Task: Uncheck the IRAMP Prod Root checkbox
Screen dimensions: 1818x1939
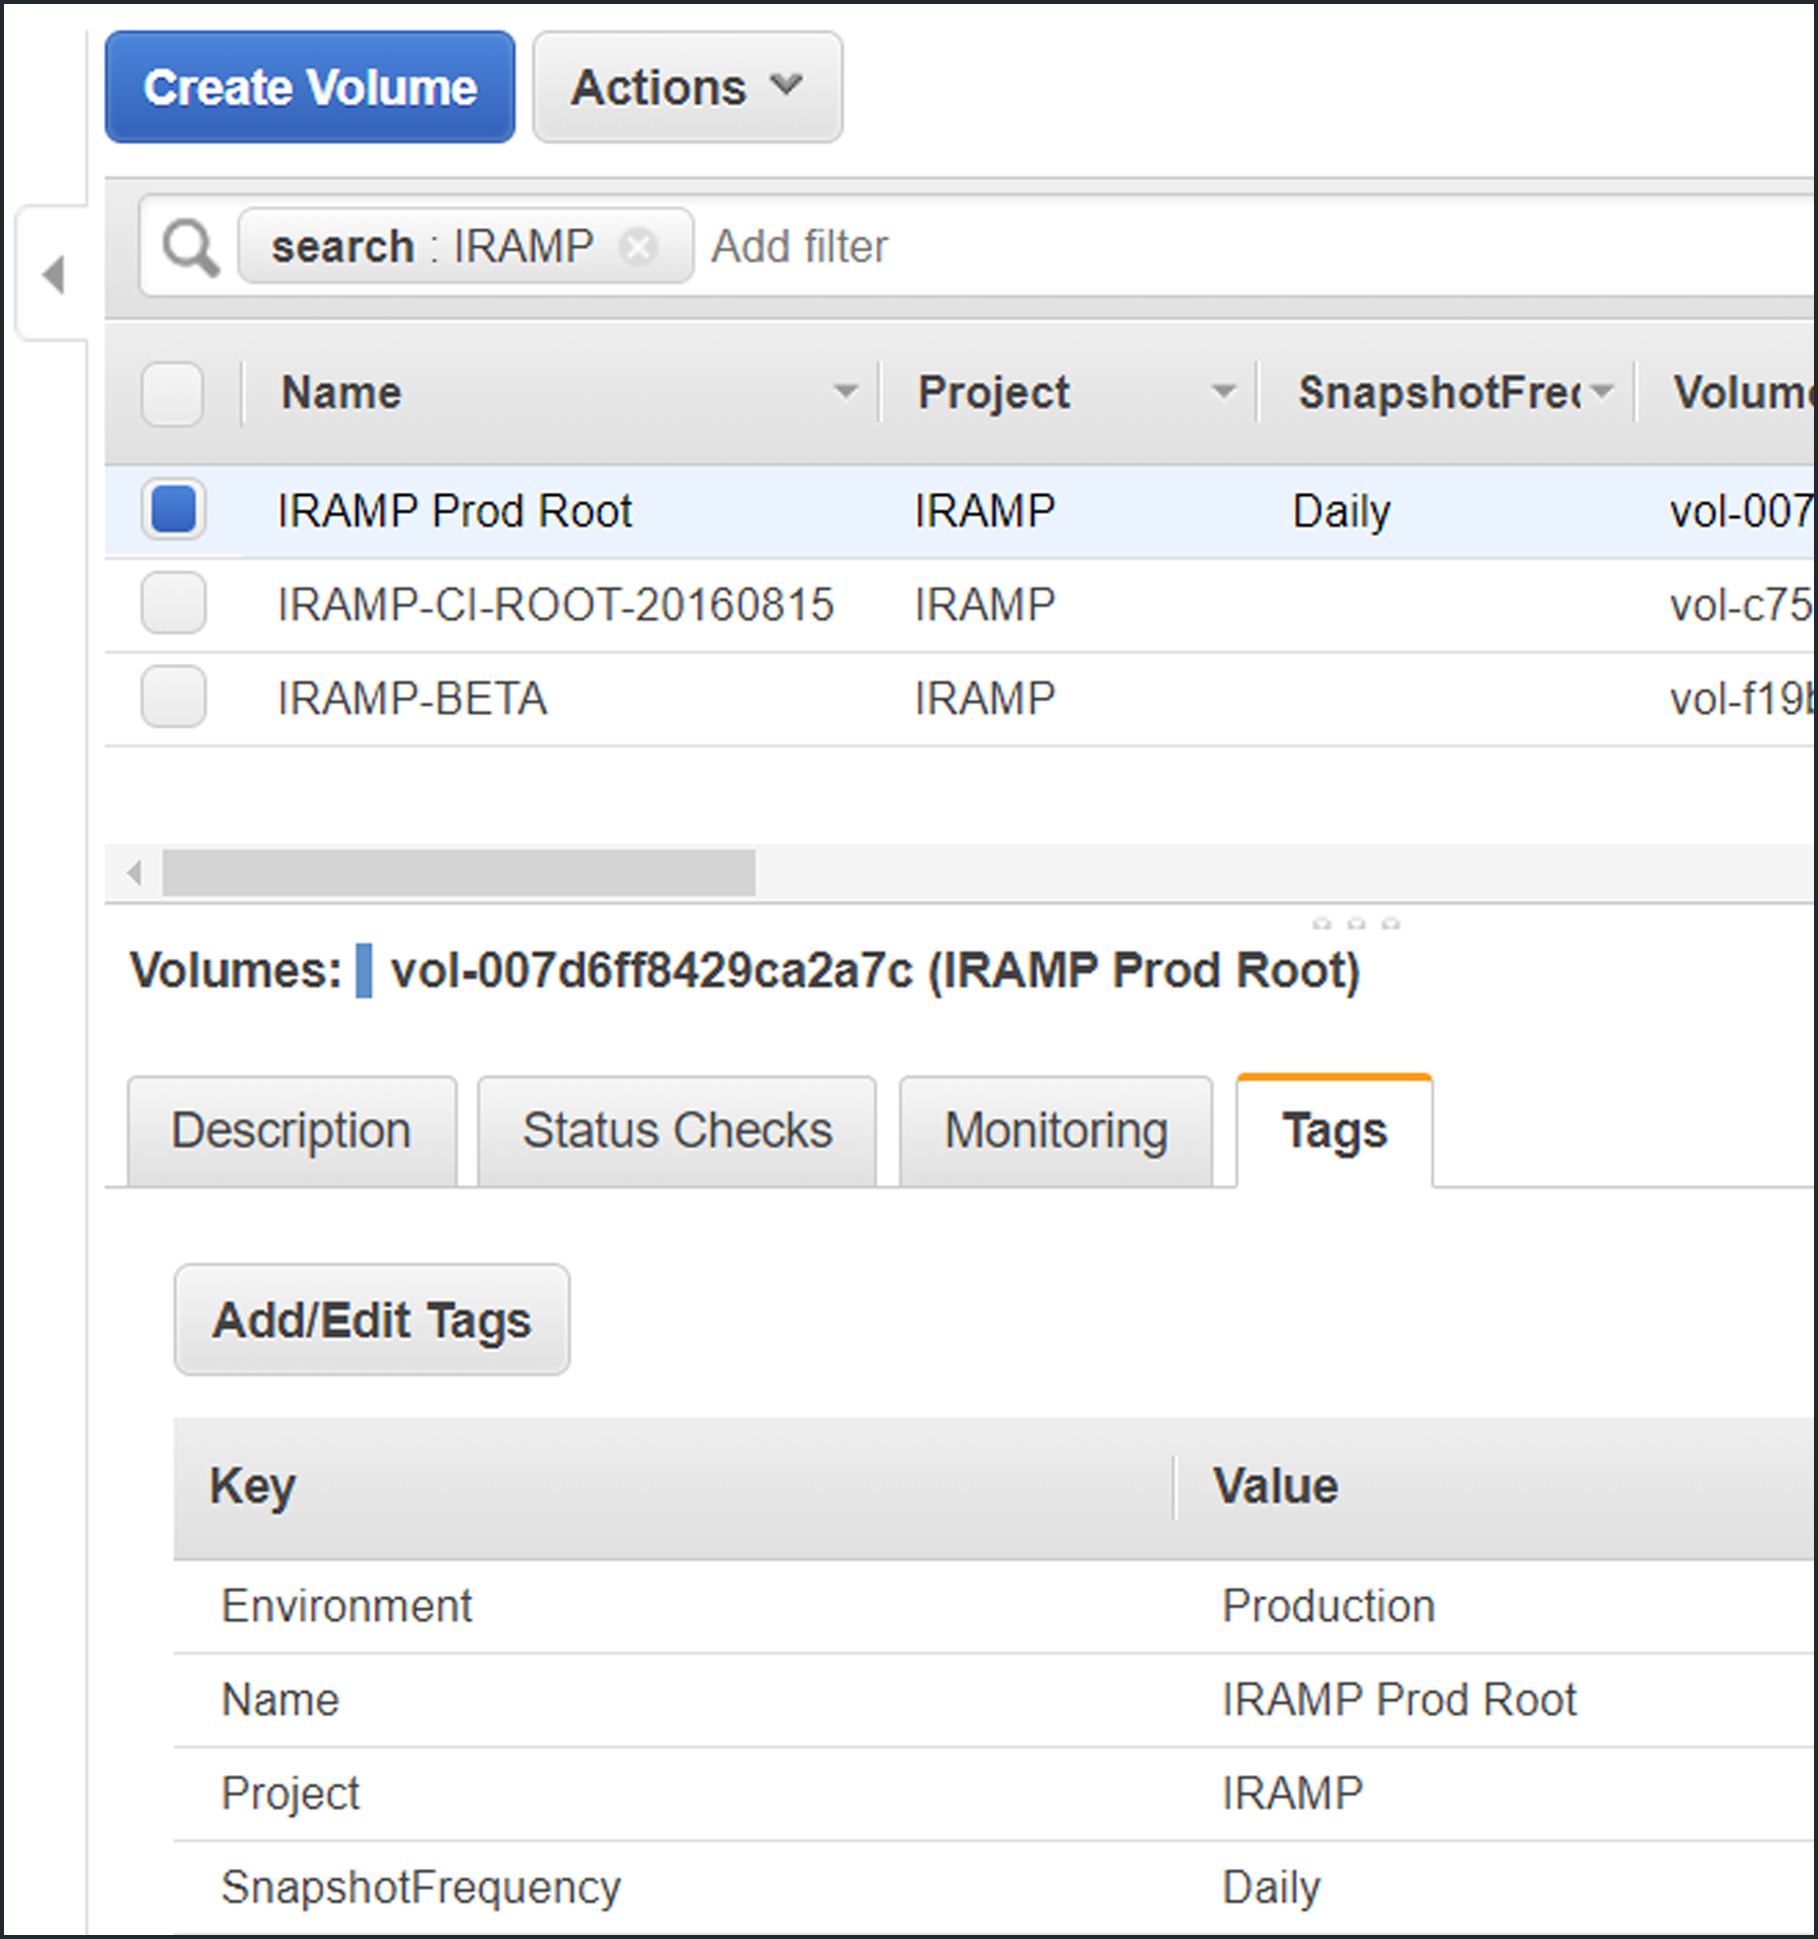Action: click(x=173, y=510)
